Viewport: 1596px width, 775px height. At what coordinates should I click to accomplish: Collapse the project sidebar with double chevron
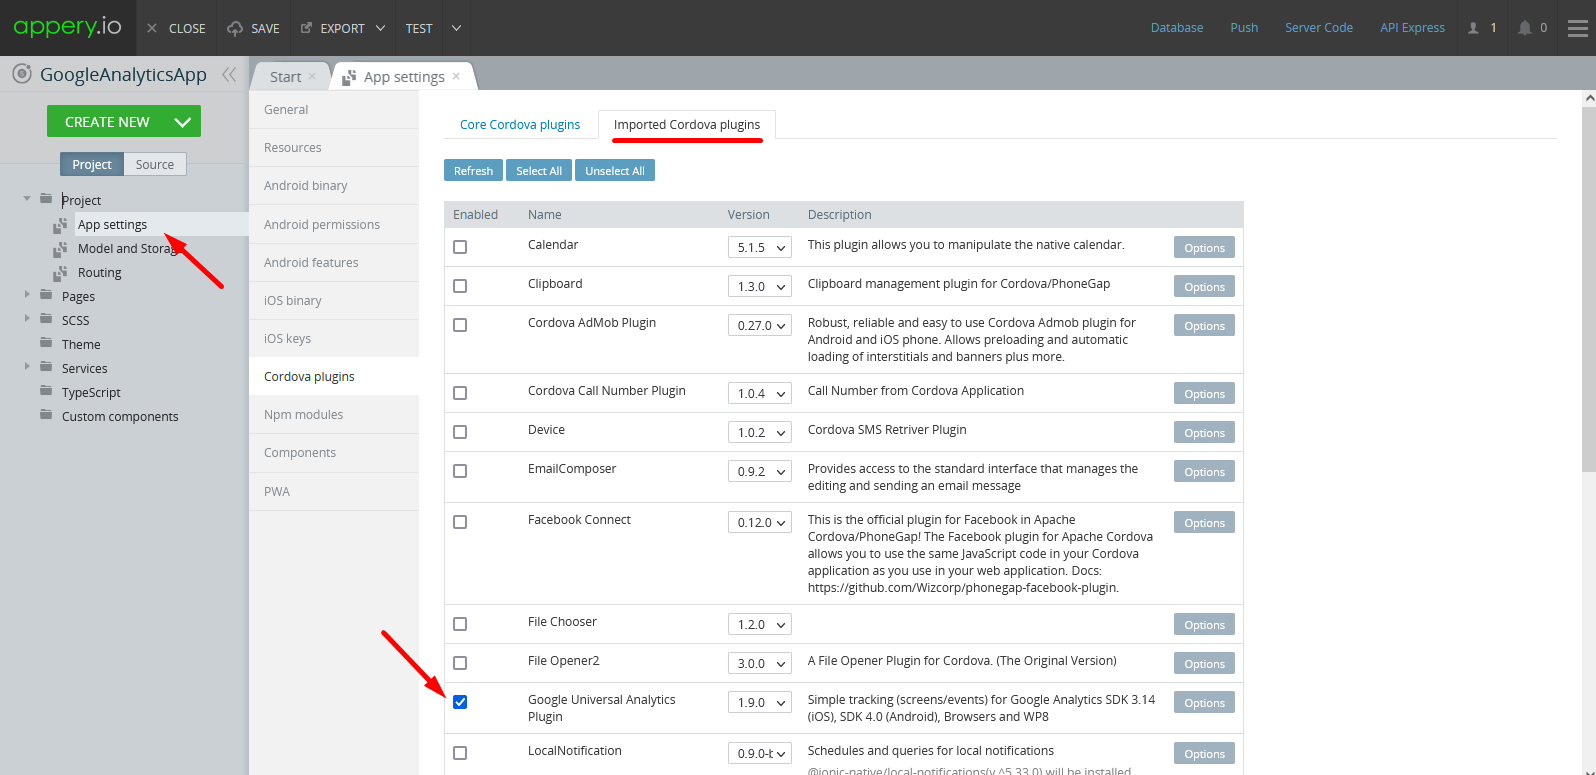point(230,74)
